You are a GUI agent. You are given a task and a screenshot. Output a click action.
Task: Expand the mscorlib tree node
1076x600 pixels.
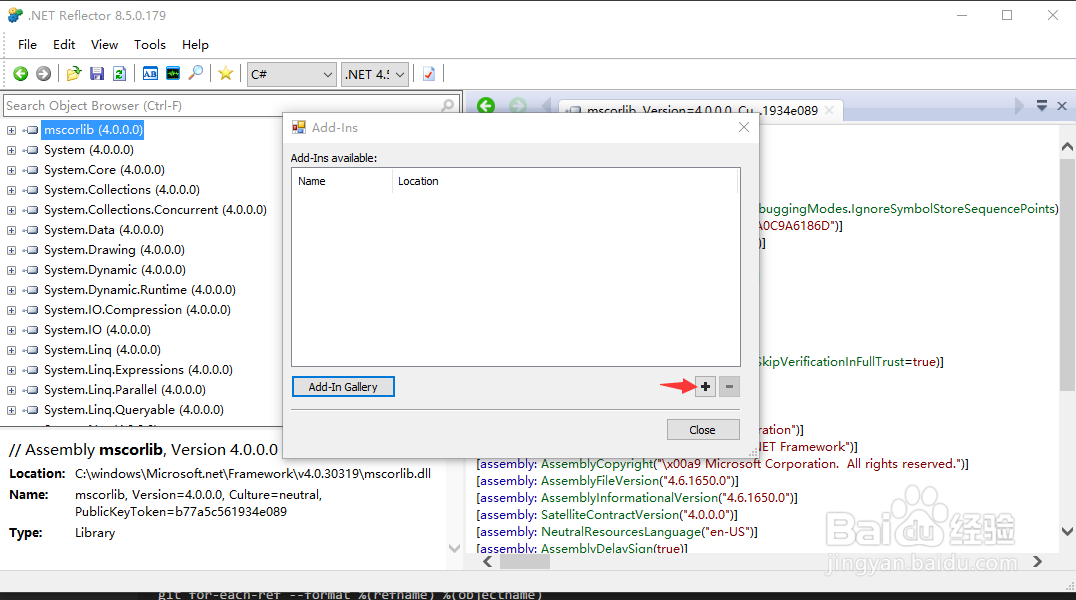pyautogui.click(x=12, y=130)
